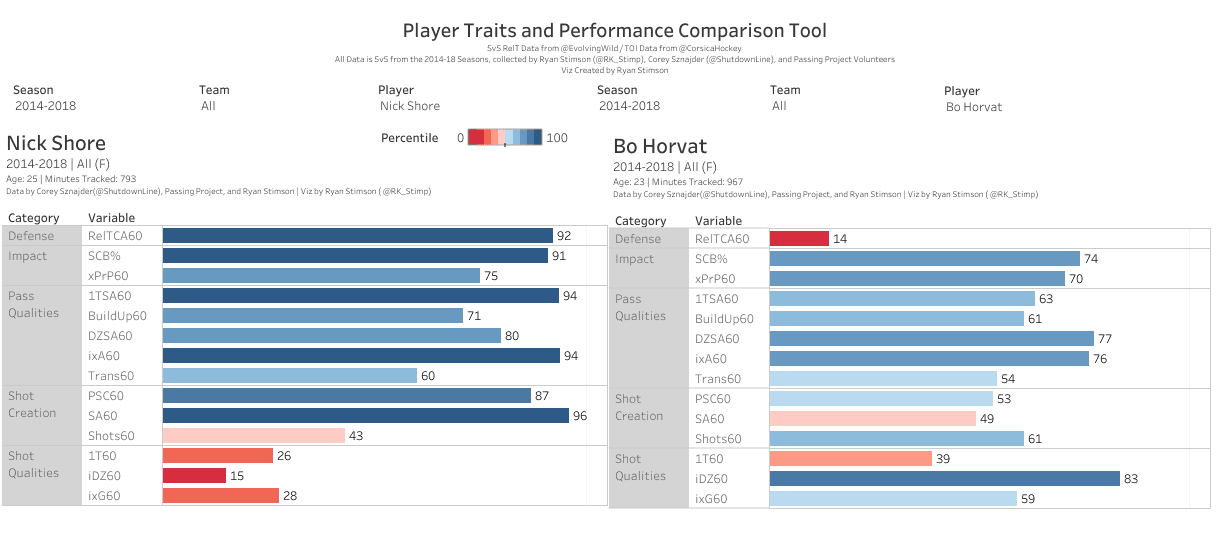Viewport: 1229px width, 545px height.
Task: Open the first Season filter showing 2014-2018
Action: pos(46,106)
